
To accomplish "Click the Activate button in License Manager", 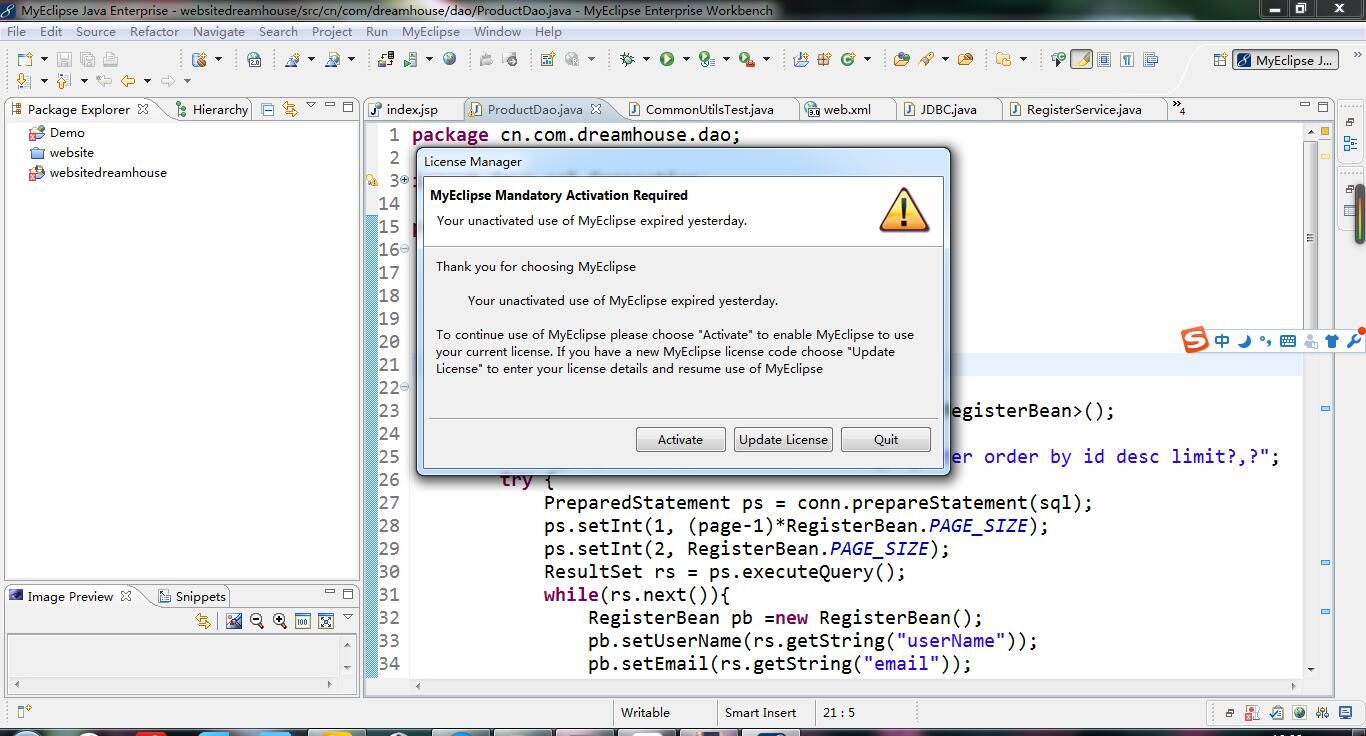I will pos(680,440).
